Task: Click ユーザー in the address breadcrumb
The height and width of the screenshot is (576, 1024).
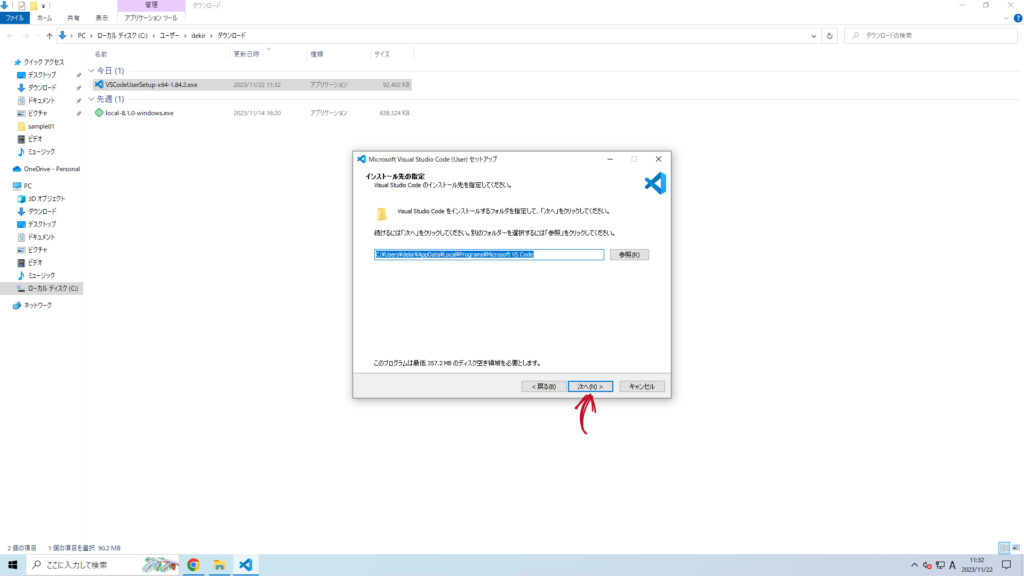Action: 169,36
